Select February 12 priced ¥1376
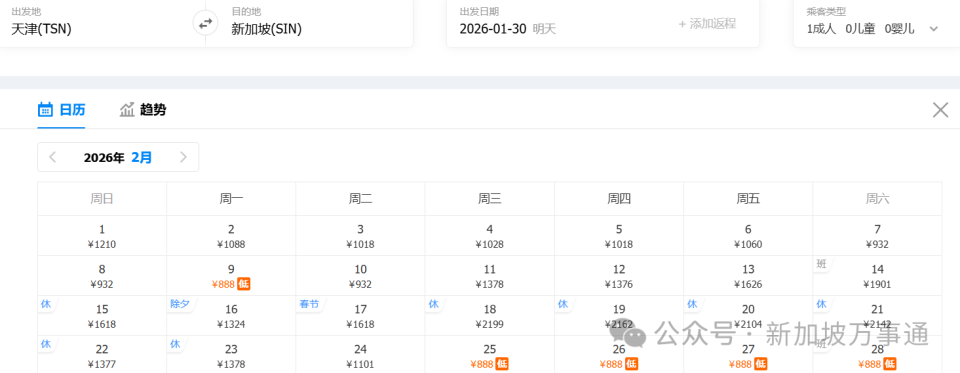960x373 pixels. click(x=619, y=276)
